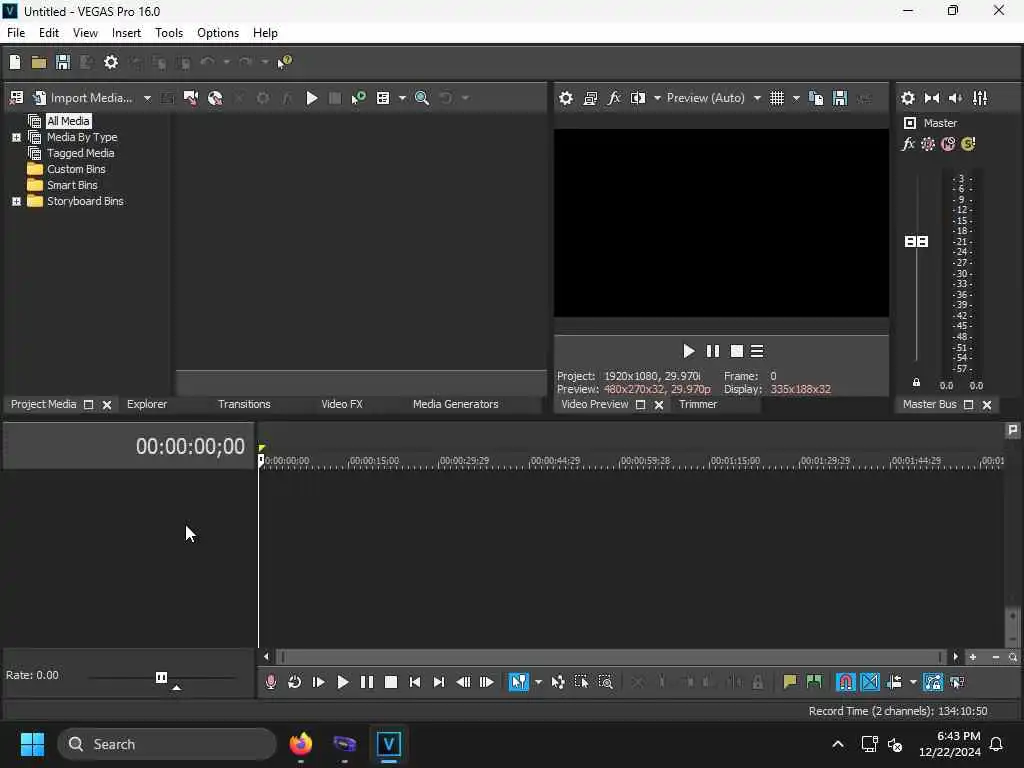
Task: Switch to the Media Generators tab
Action: pyautogui.click(x=455, y=404)
